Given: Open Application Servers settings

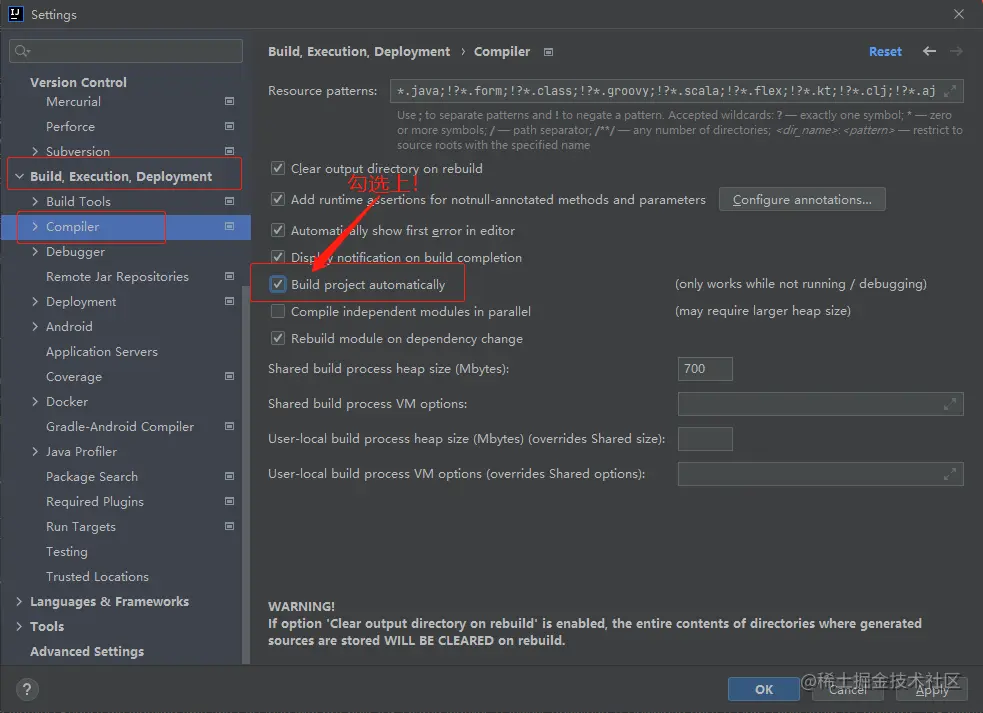Looking at the screenshot, I should (102, 352).
